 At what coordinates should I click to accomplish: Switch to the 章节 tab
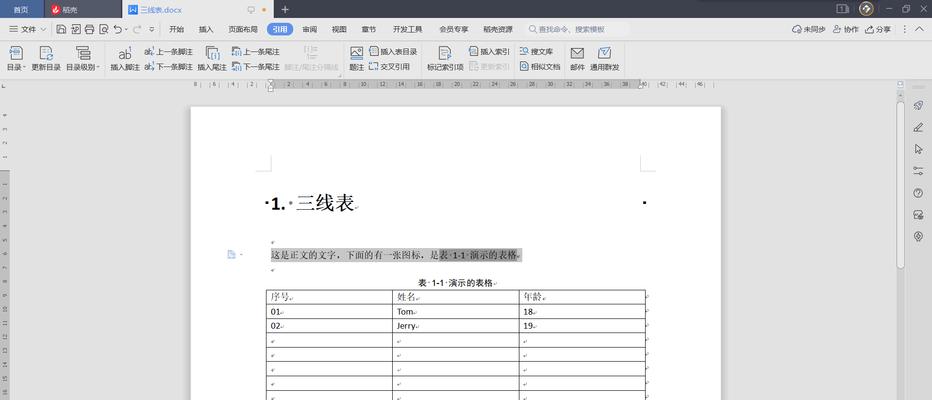369,29
